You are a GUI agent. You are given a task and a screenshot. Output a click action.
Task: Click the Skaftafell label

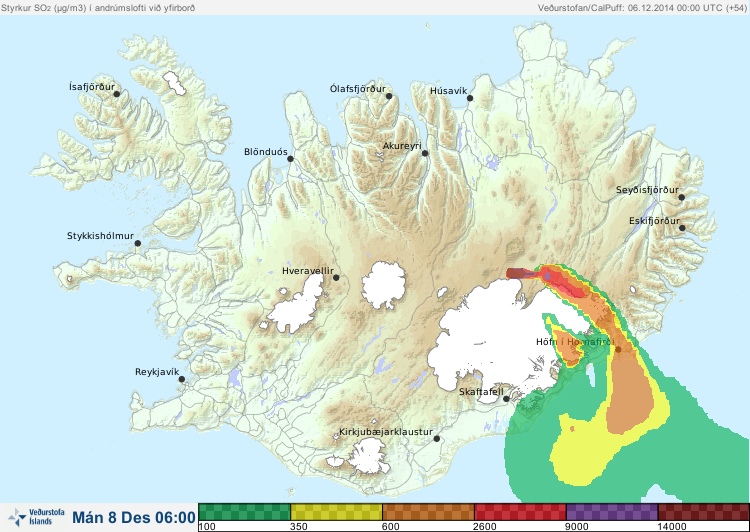coord(481,392)
